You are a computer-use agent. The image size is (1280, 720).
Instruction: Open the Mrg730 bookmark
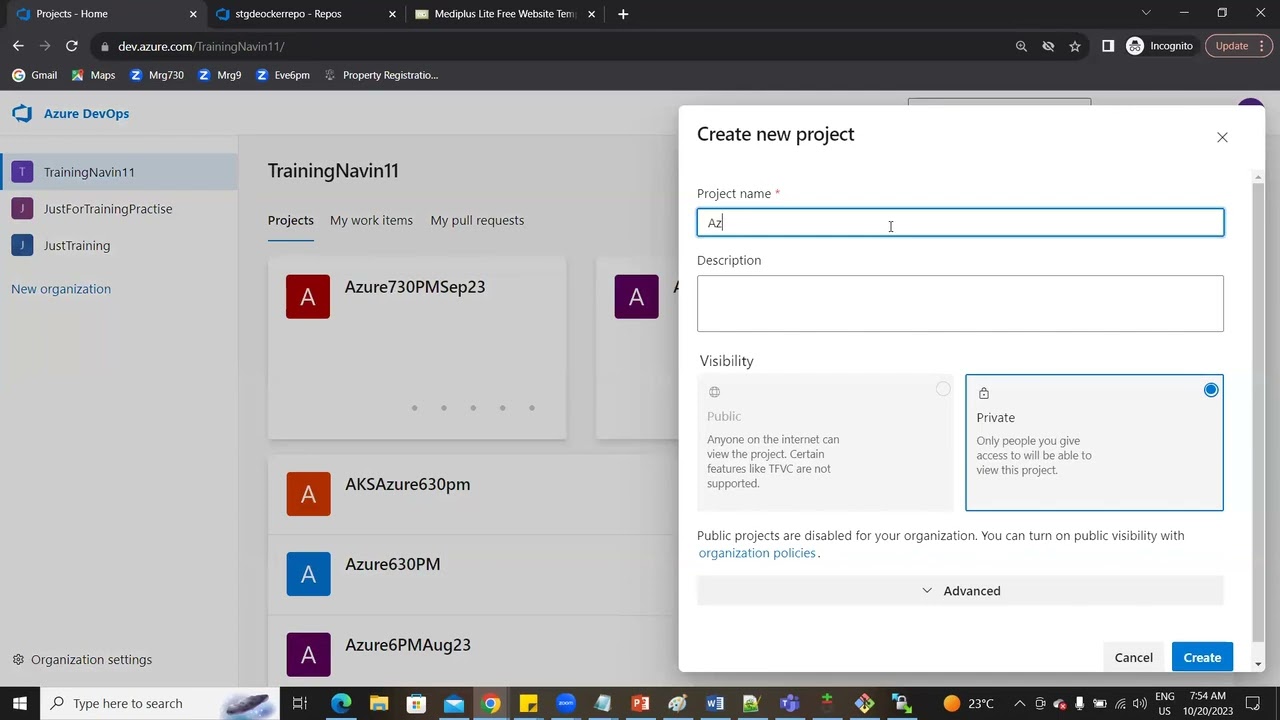point(156,75)
